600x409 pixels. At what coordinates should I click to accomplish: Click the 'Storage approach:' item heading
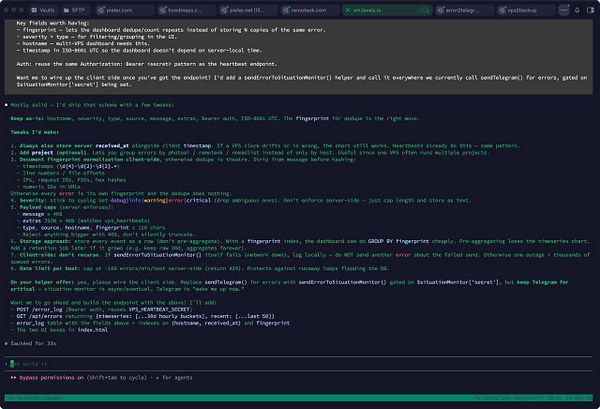click(46, 241)
